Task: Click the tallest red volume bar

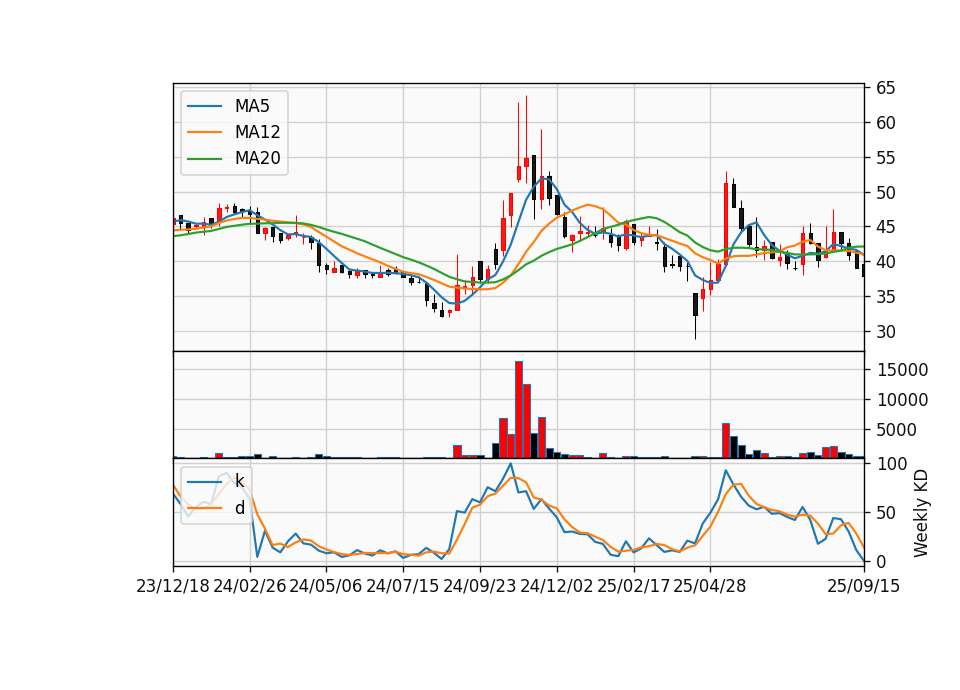Action: point(519,410)
